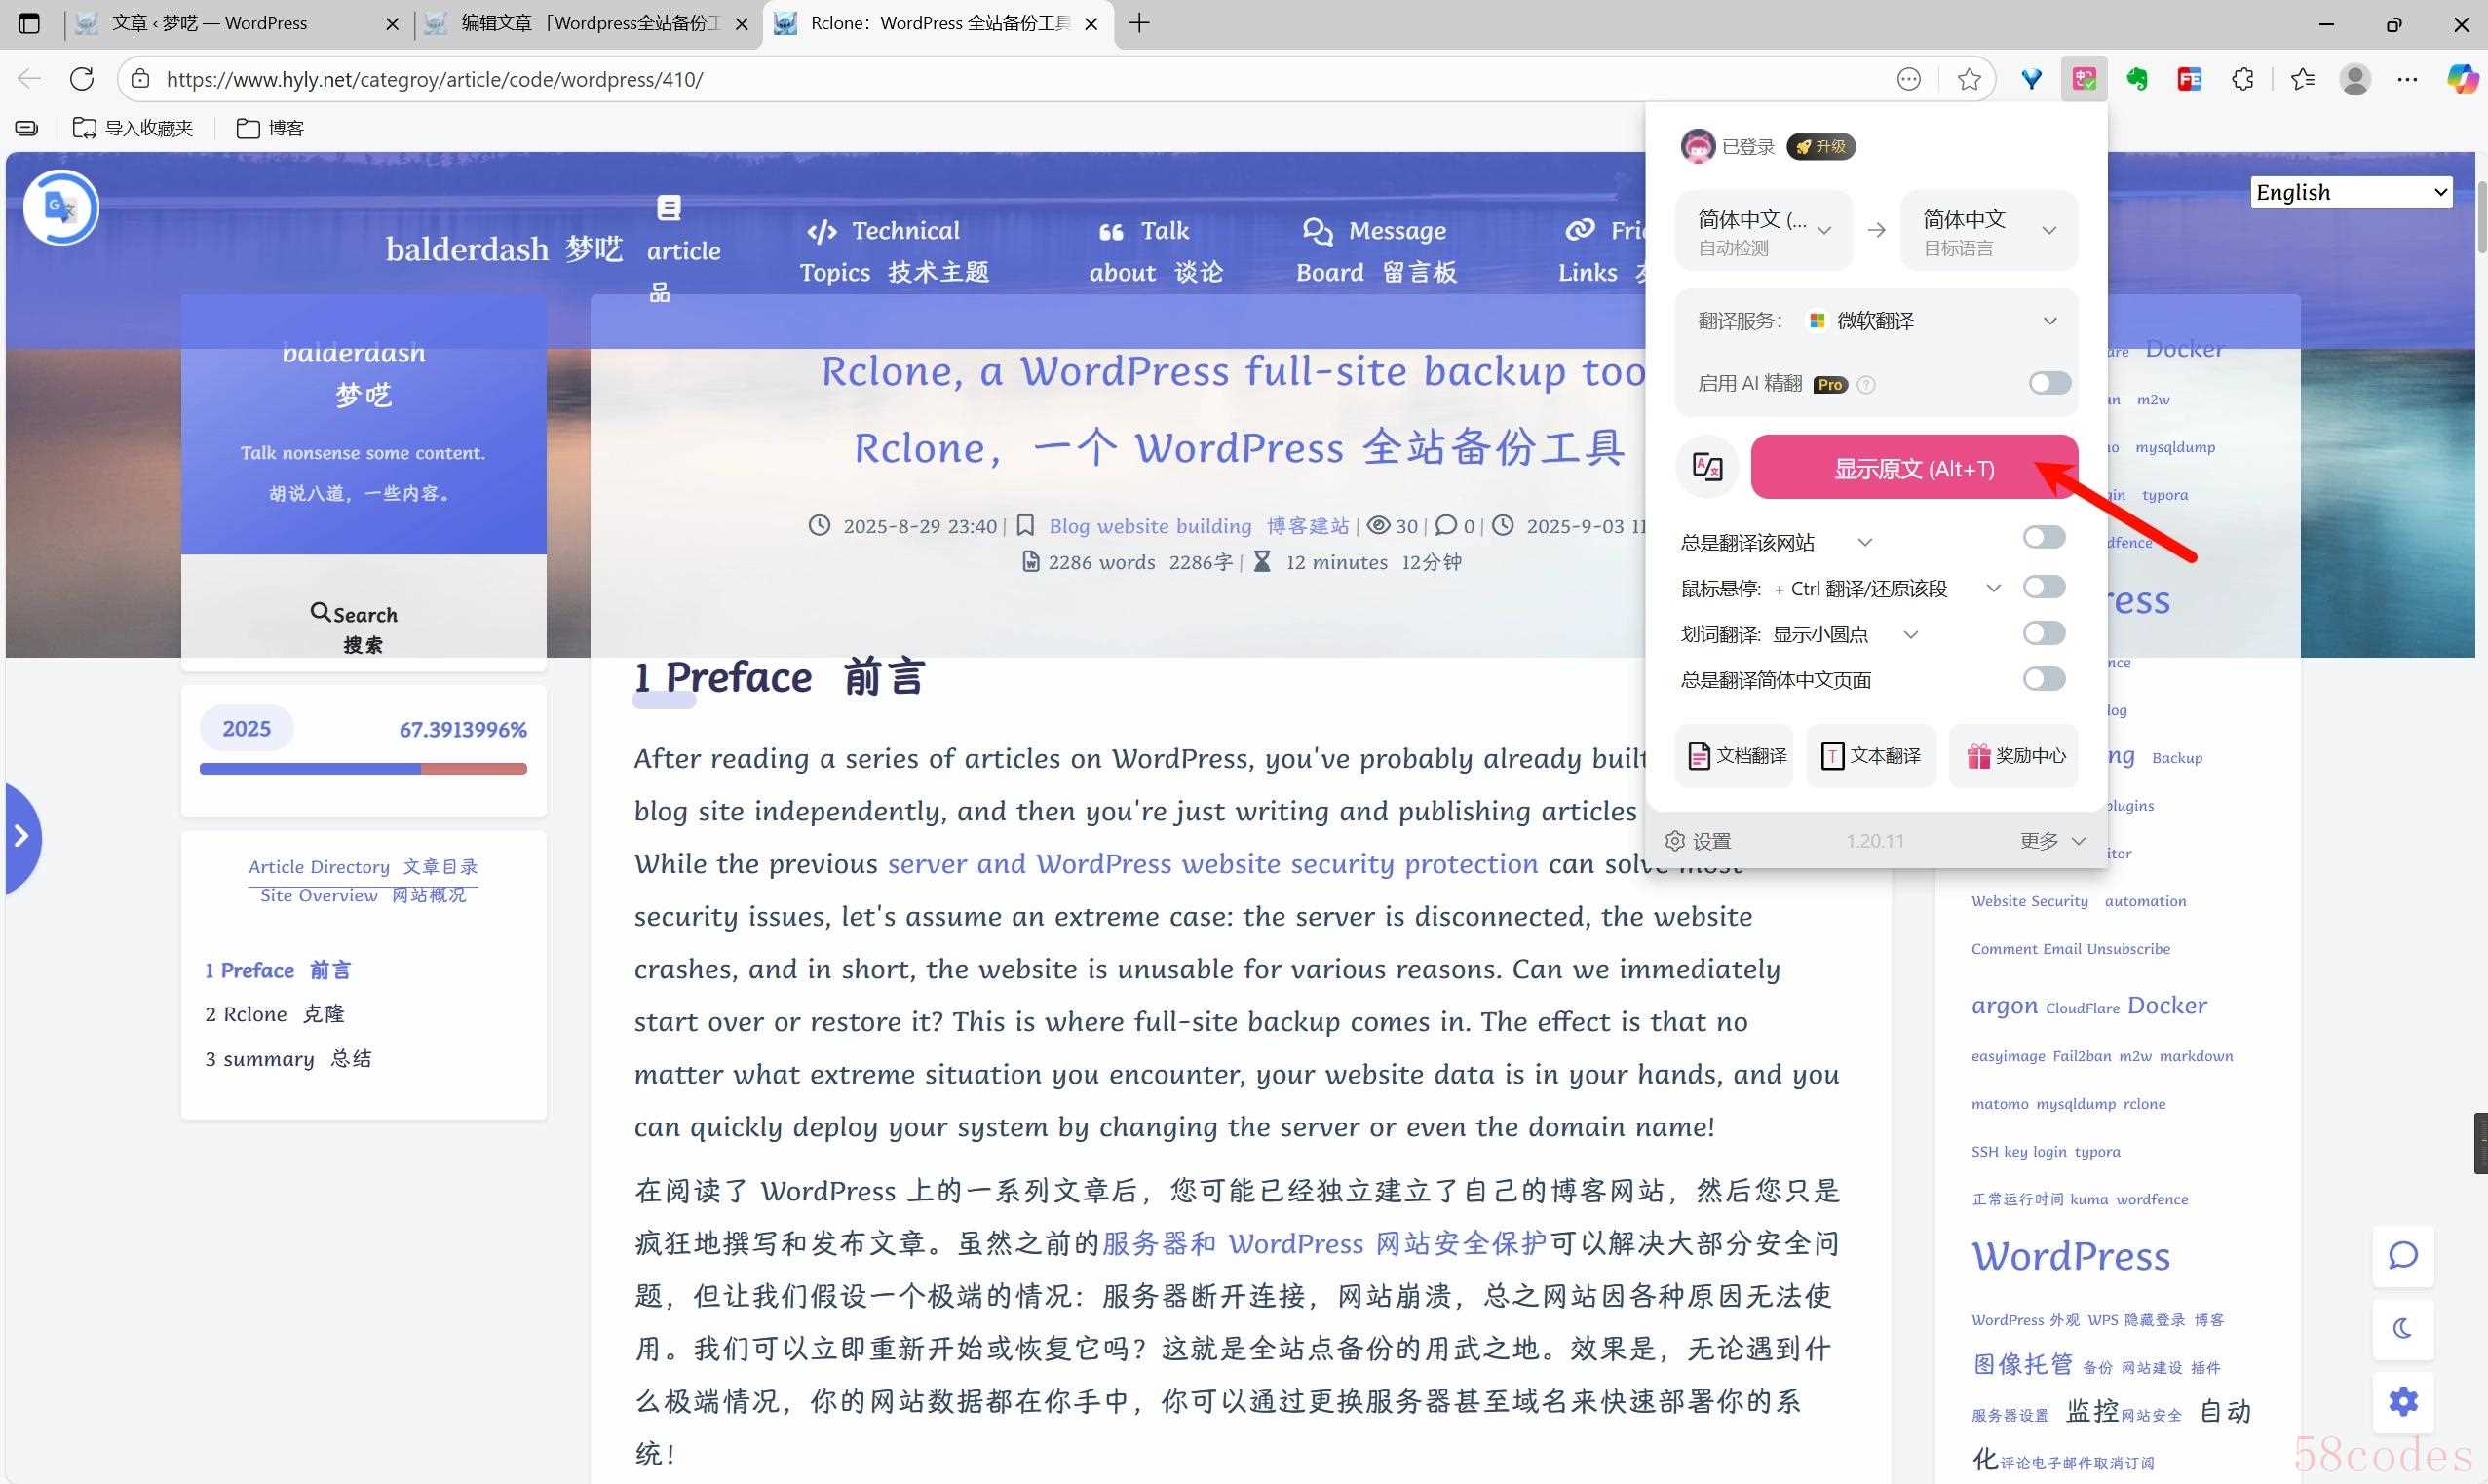The width and height of the screenshot is (2488, 1484).
Task: Click the favorites star in address bar
Action: [1969, 79]
